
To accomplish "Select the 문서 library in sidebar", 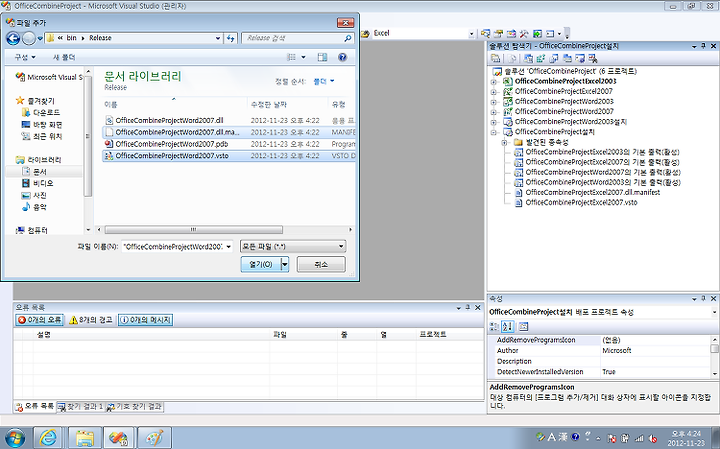I will [40, 172].
